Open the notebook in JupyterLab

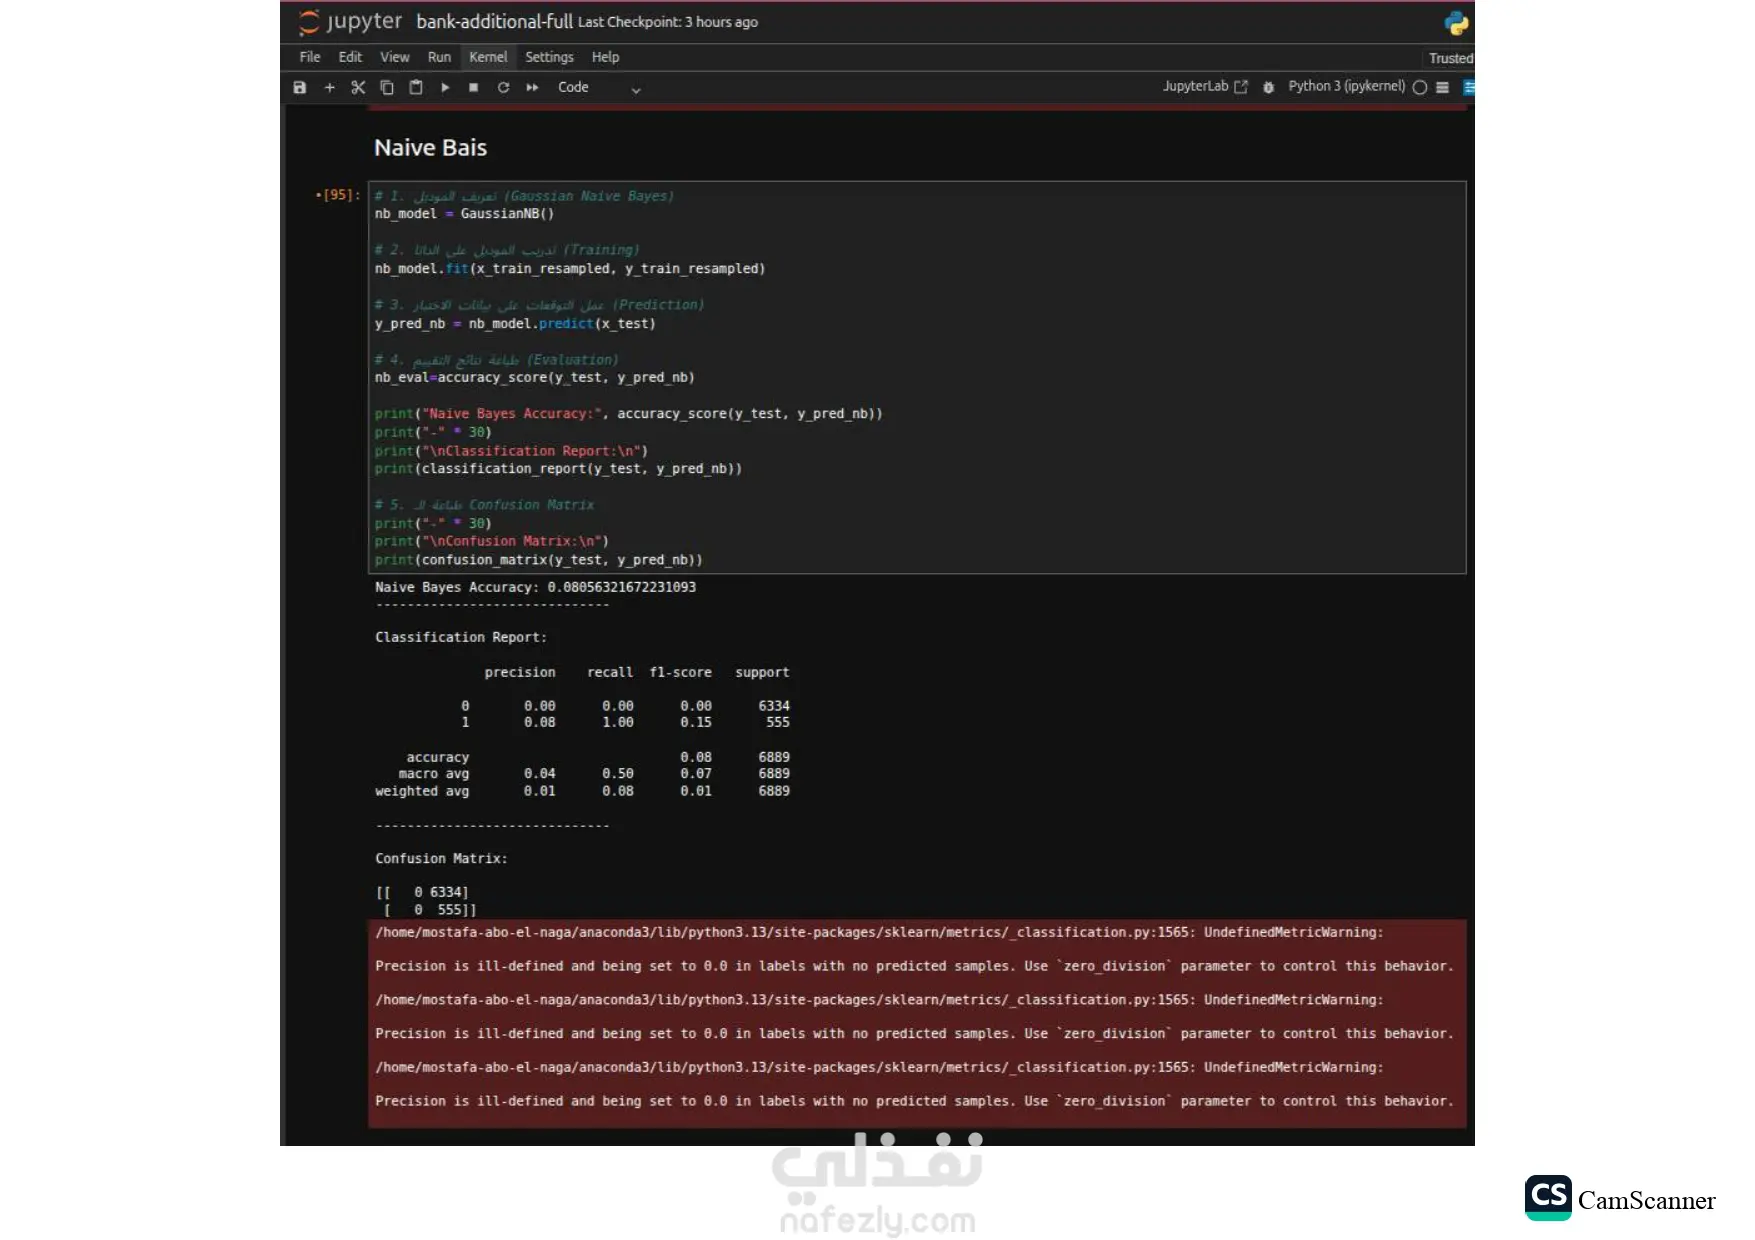1205,87
